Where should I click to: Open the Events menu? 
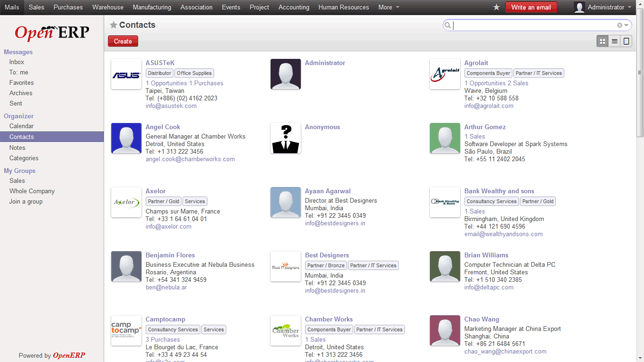(x=231, y=7)
